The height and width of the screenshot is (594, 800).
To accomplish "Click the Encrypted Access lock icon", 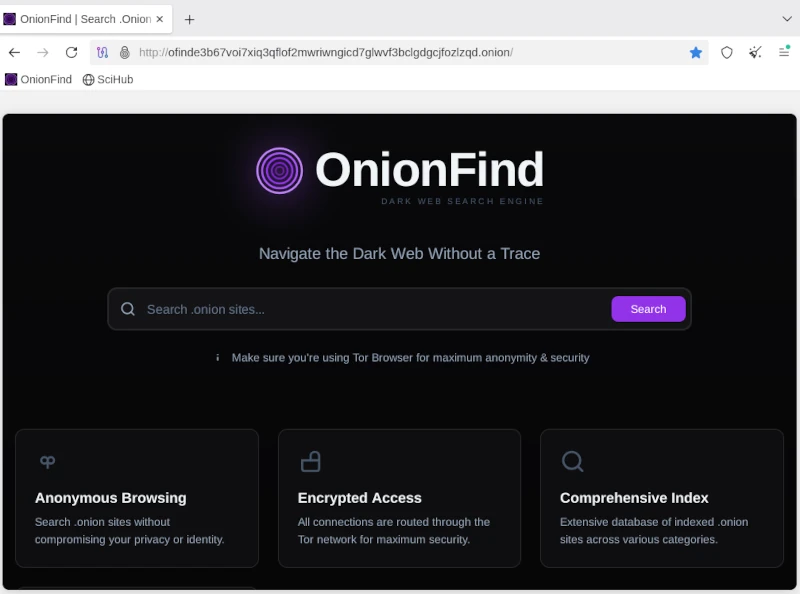I will pyautogui.click(x=310, y=461).
